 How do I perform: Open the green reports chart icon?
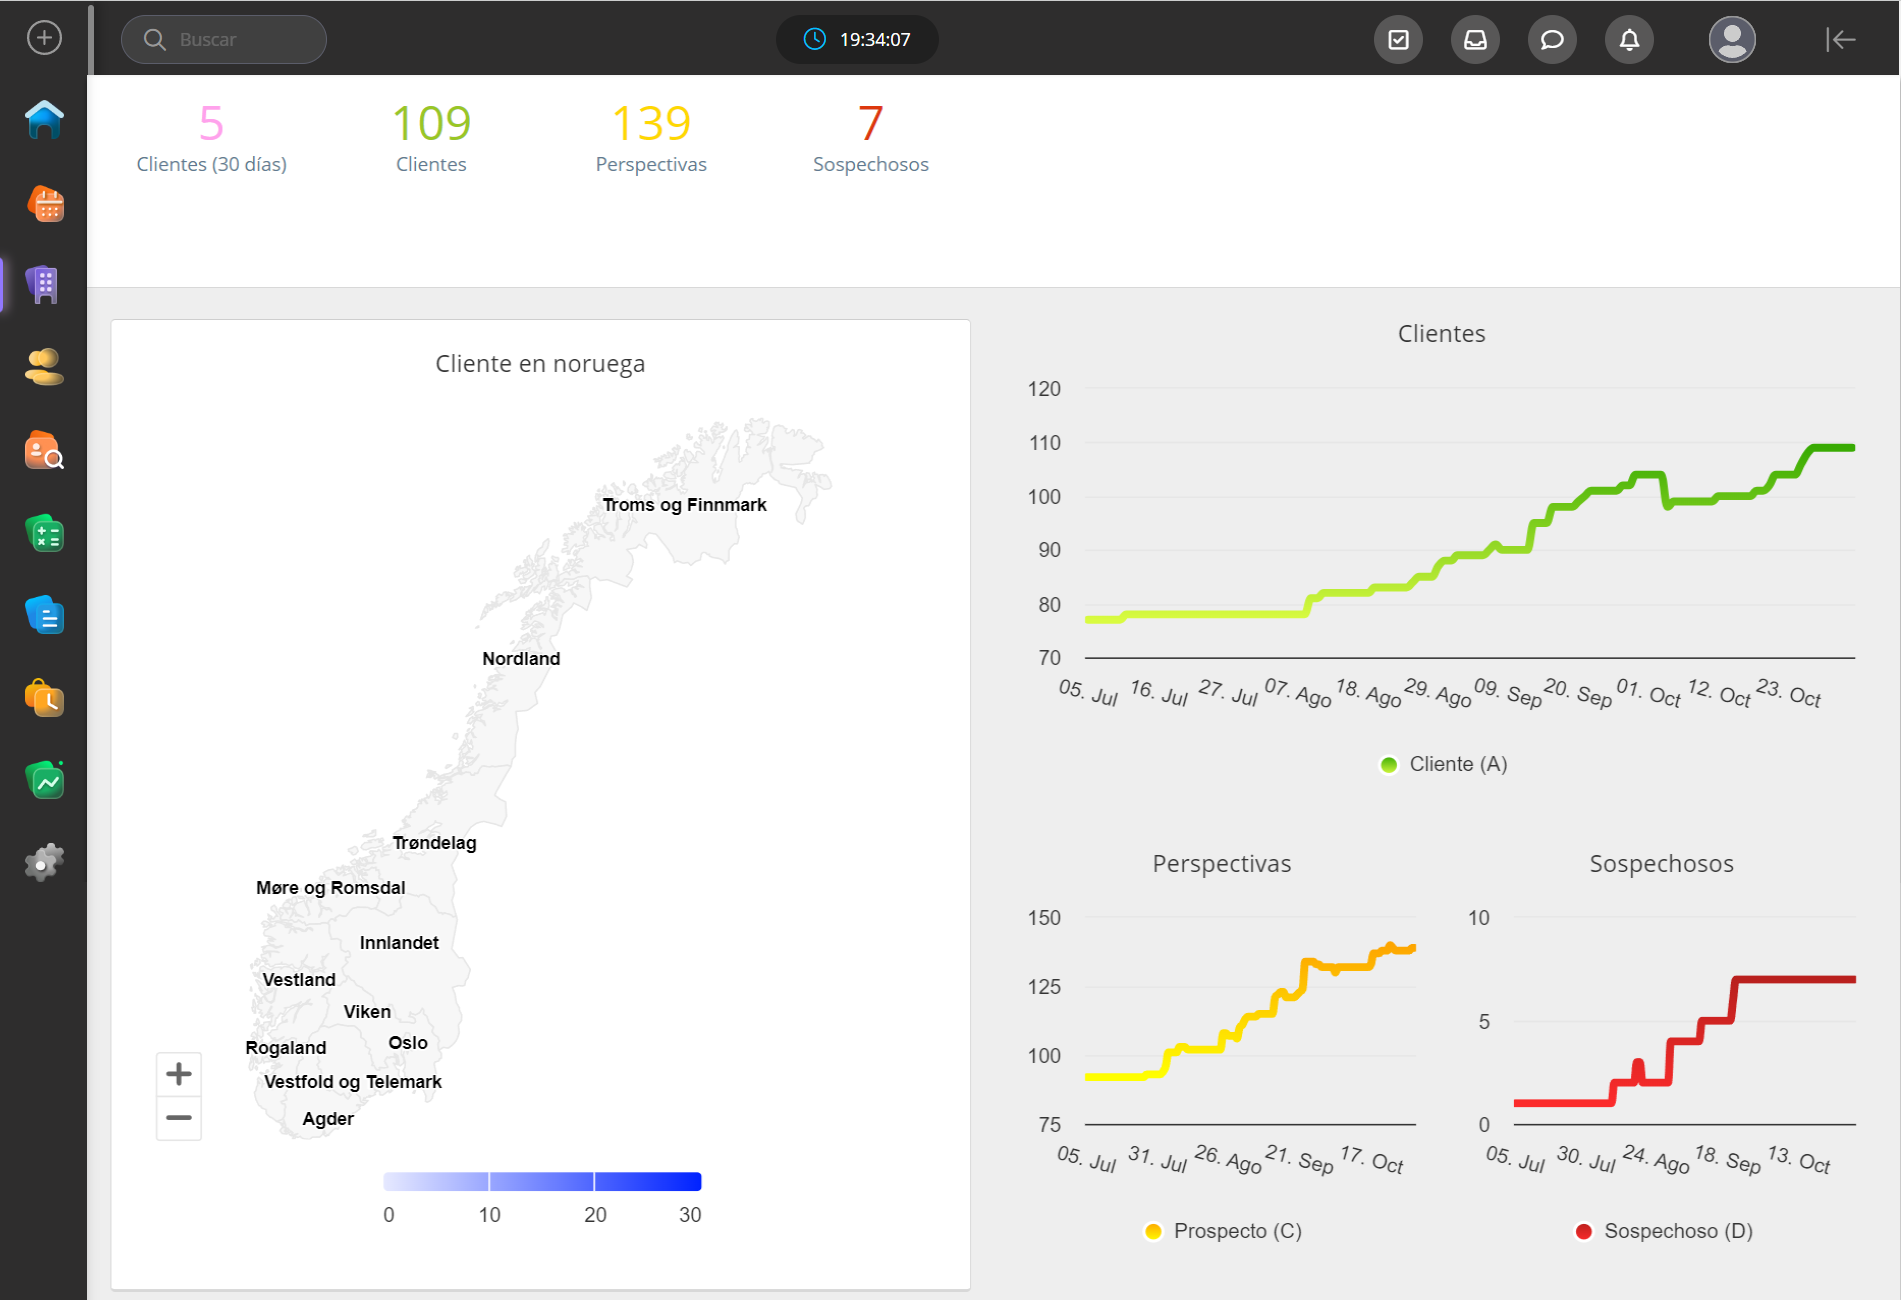coord(44,780)
